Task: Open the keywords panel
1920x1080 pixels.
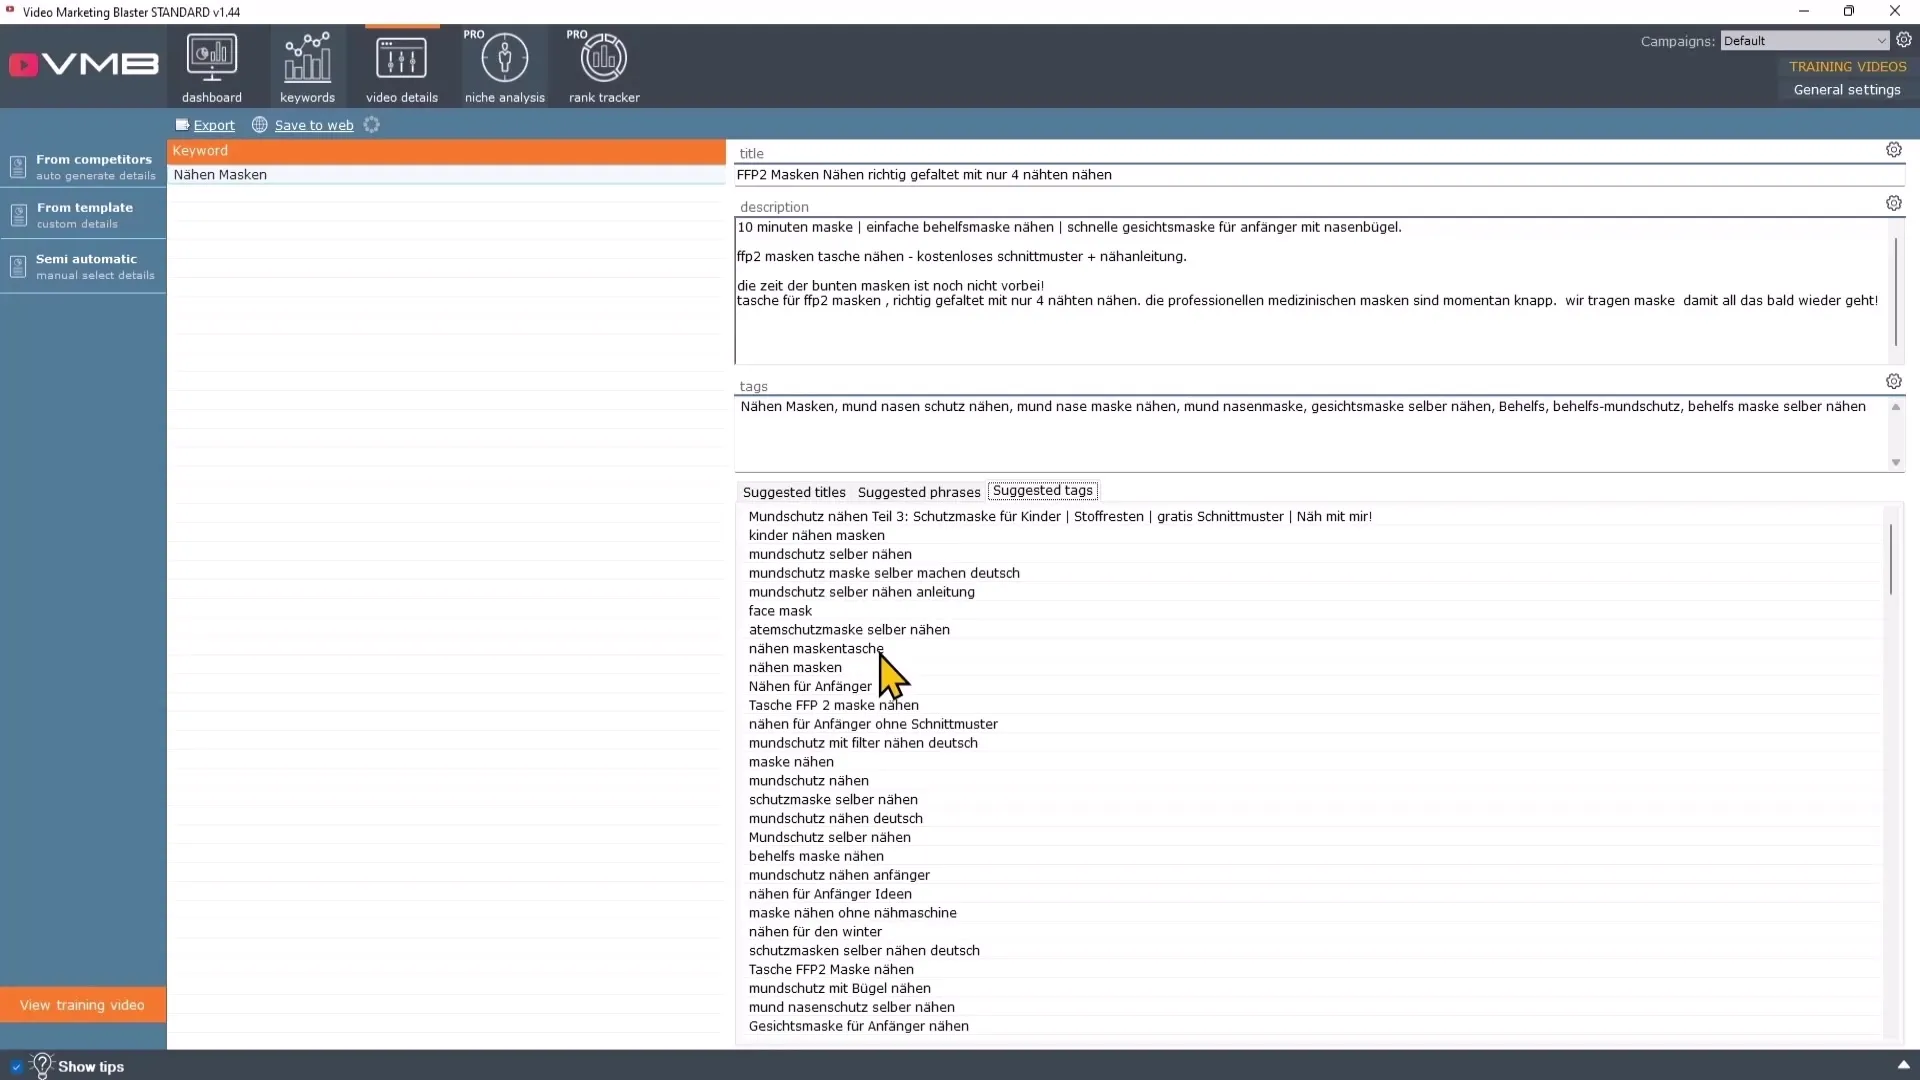Action: (x=306, y=66)
